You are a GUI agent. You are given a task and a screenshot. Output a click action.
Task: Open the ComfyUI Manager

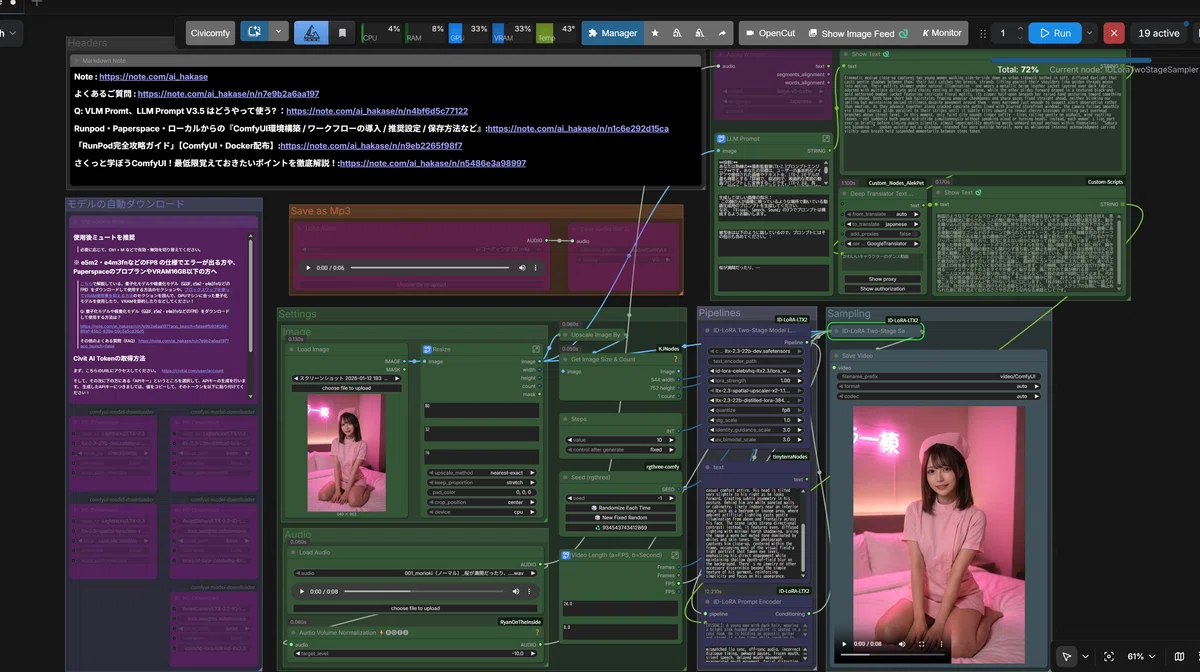[x=612, y=33]
